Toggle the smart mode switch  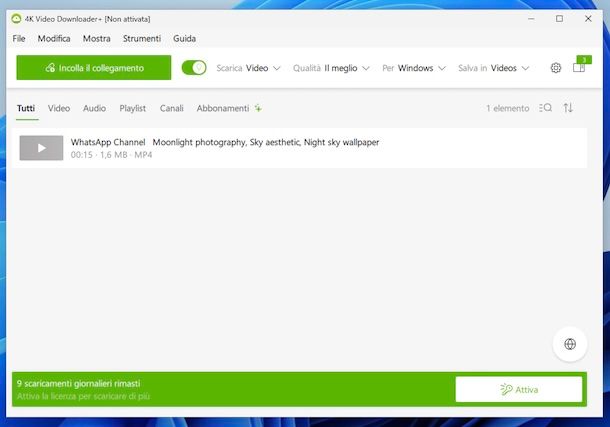point(194,68)
